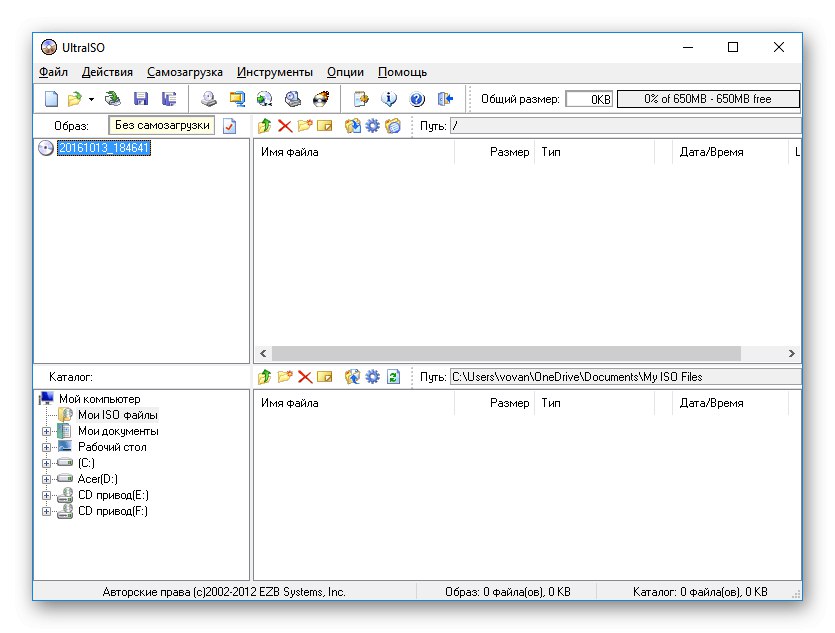The image size is (835, 633).
Task: Sort catalog pane by Имя файла header
Action: 354,403
